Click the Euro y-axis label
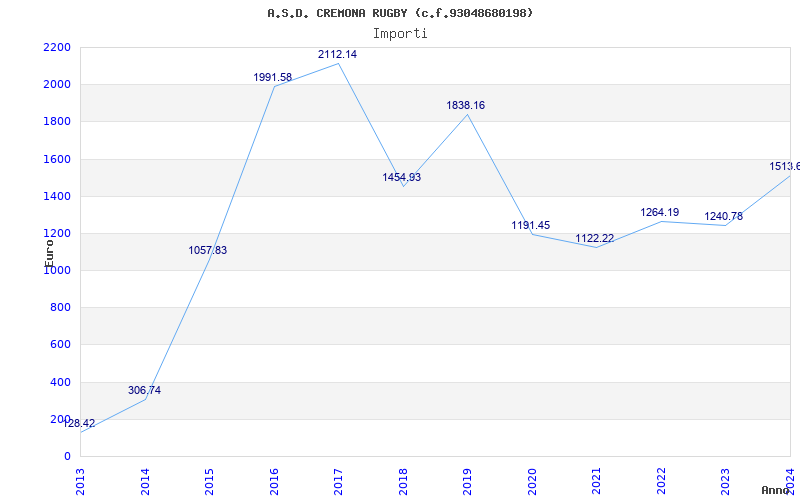 49,253
